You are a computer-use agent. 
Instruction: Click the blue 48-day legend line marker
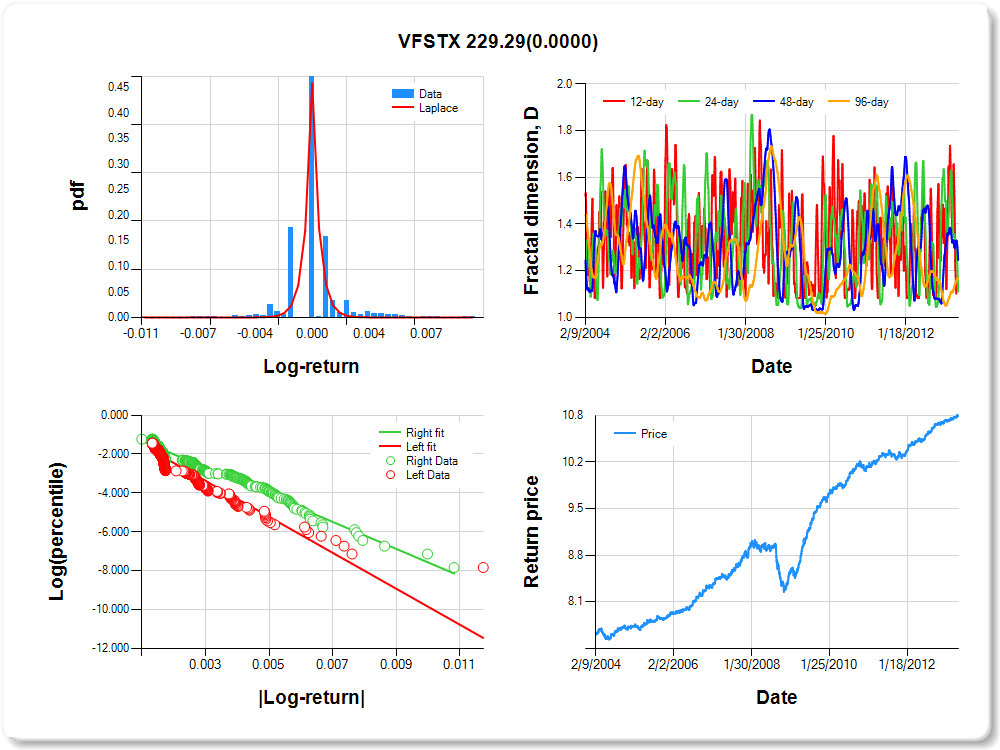(x=763, y=102)
